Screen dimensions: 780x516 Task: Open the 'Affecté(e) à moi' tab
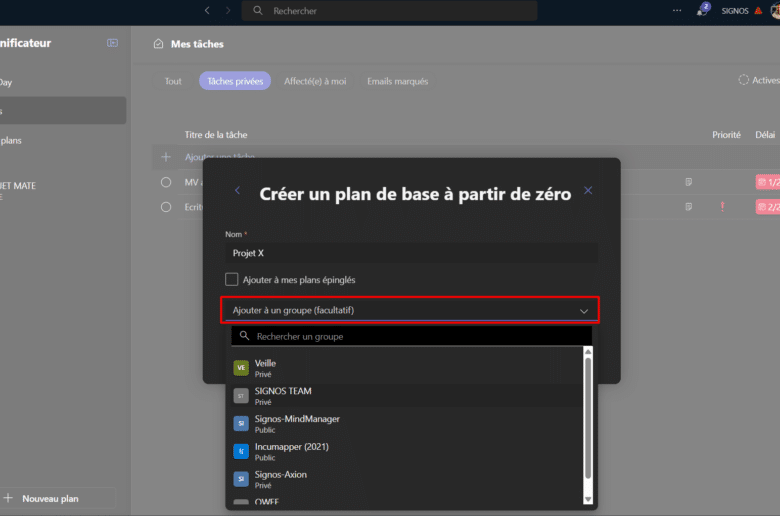click(314, 81)
